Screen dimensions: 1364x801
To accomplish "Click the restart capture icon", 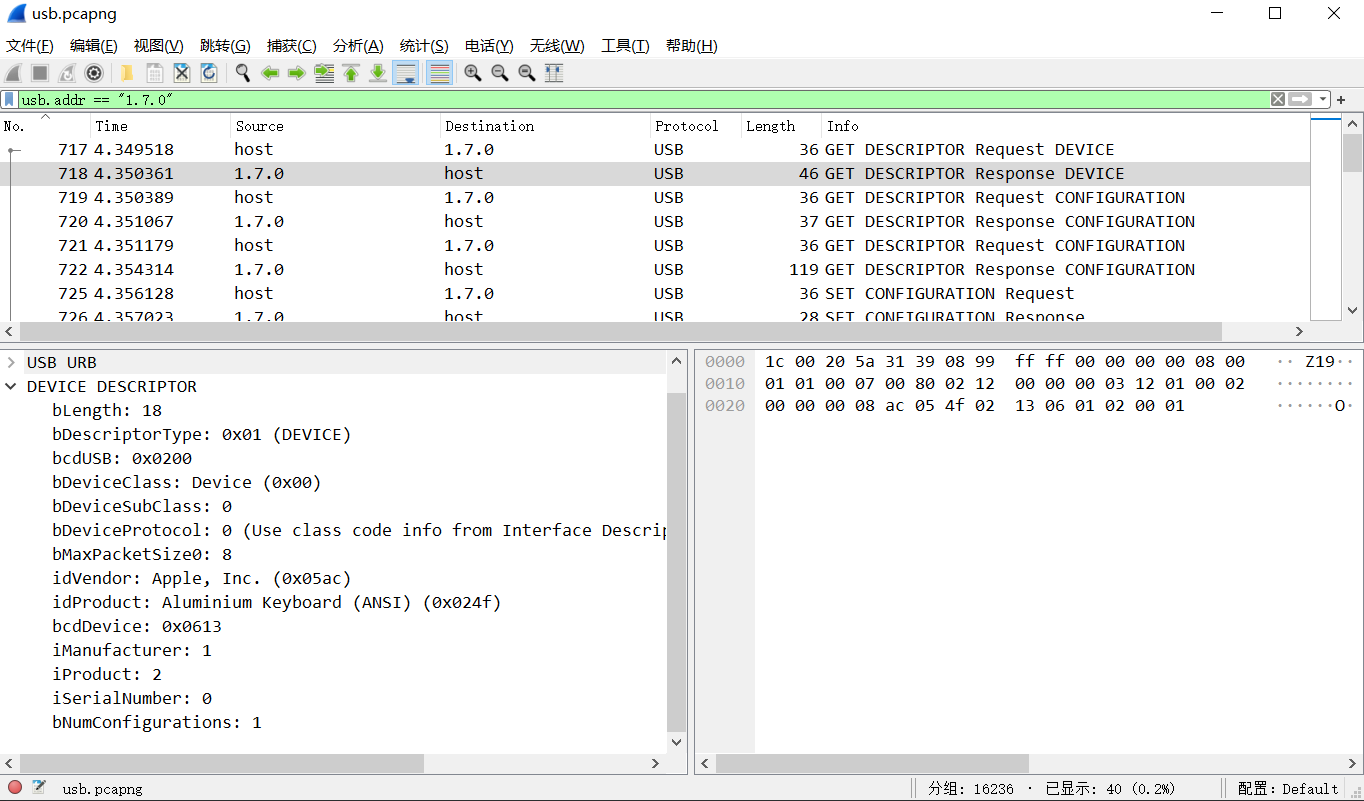I will (67, 73).
